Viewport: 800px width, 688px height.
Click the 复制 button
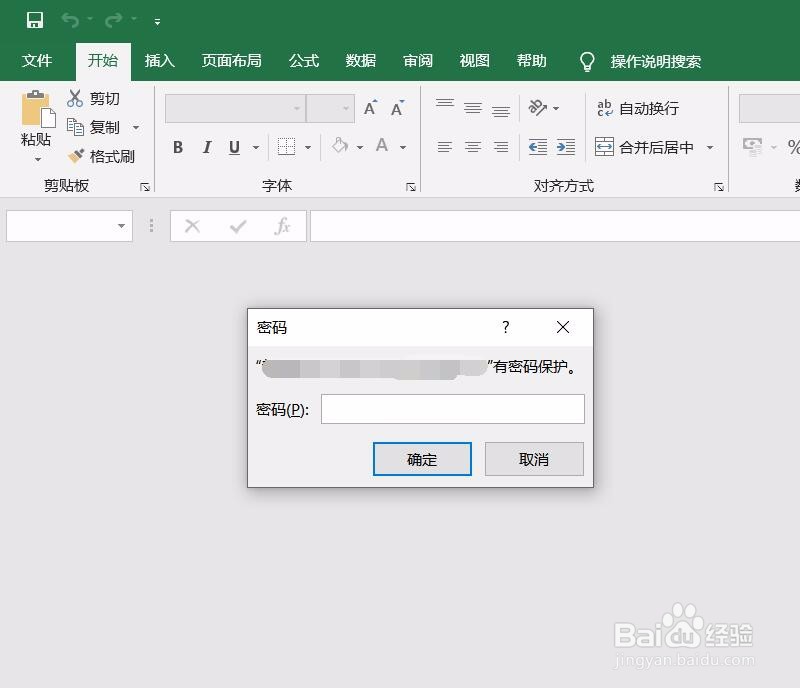point(93,127)
